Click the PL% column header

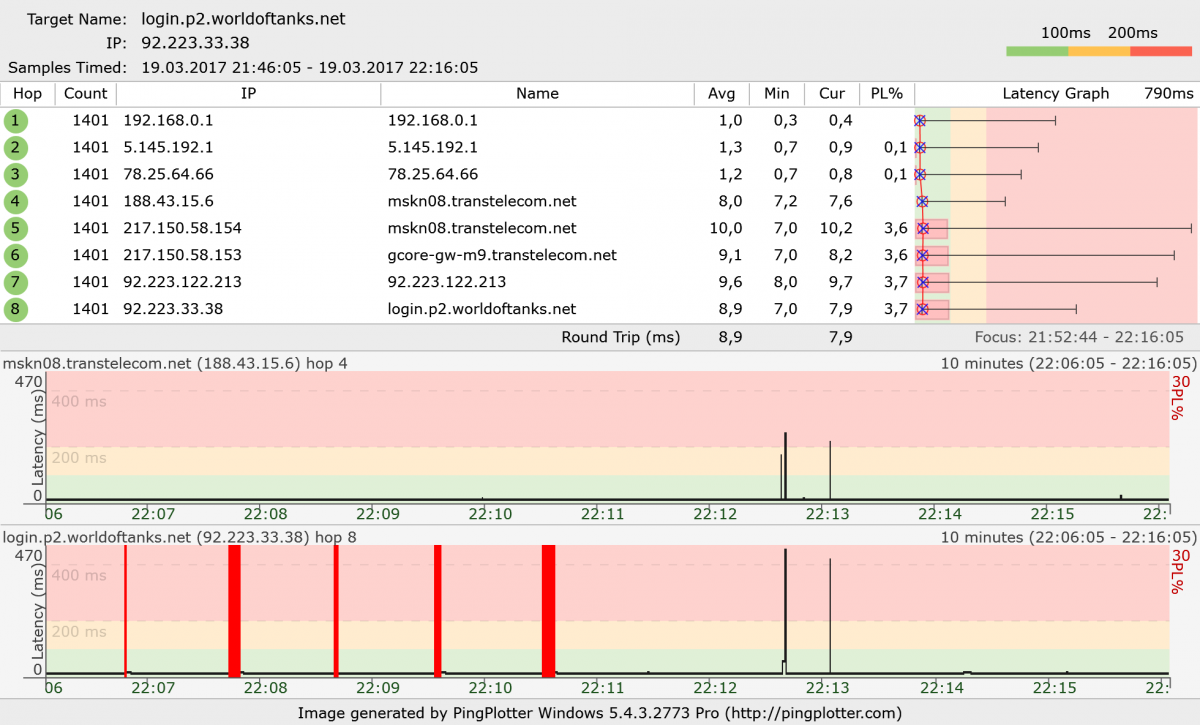886,94
